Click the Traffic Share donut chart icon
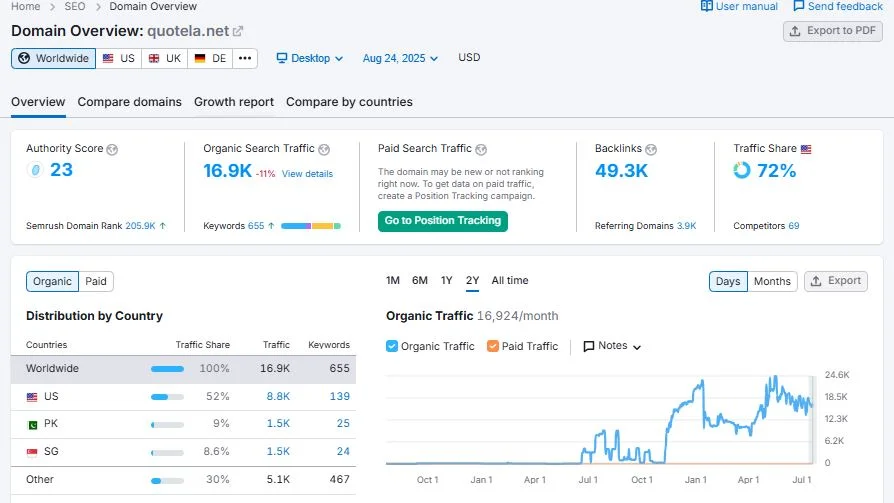 click(x=741, y=171)
